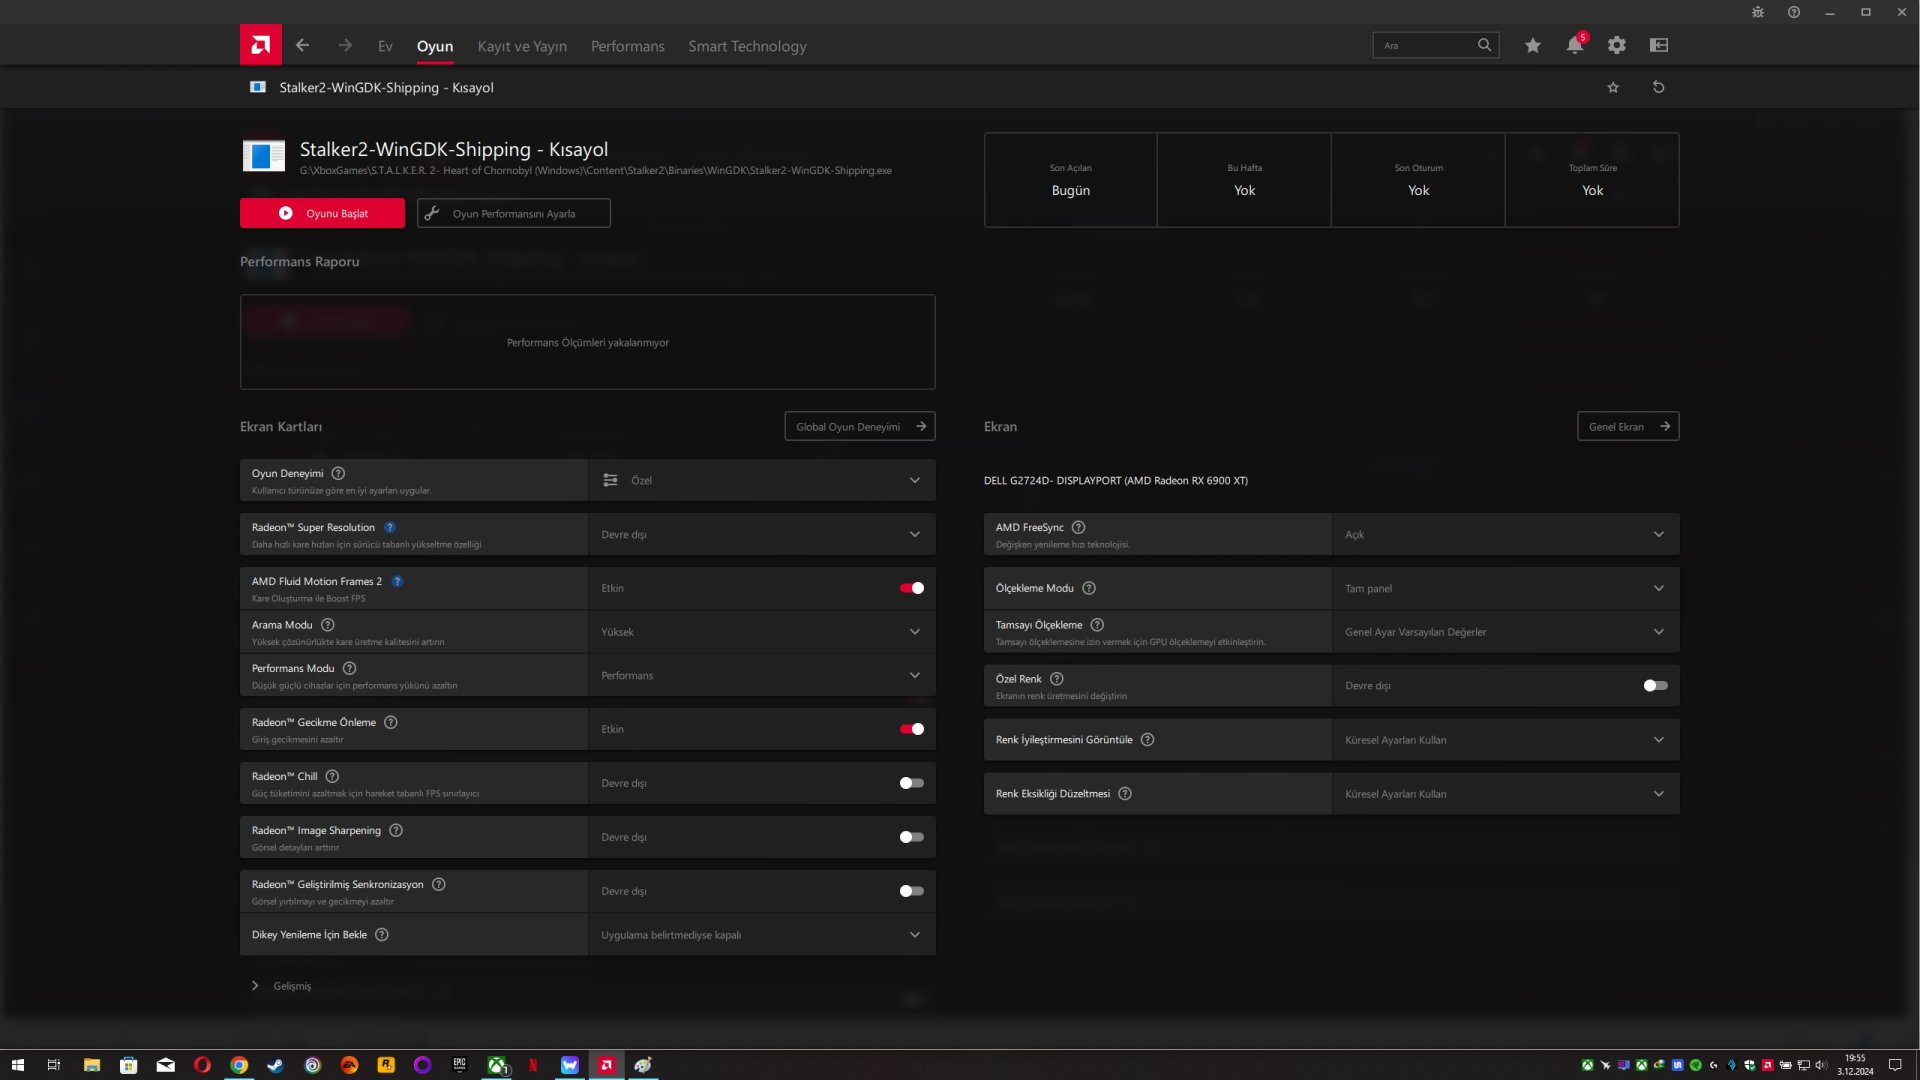
Task: Click the AMD logo home icon
Action: click(260, 45)
